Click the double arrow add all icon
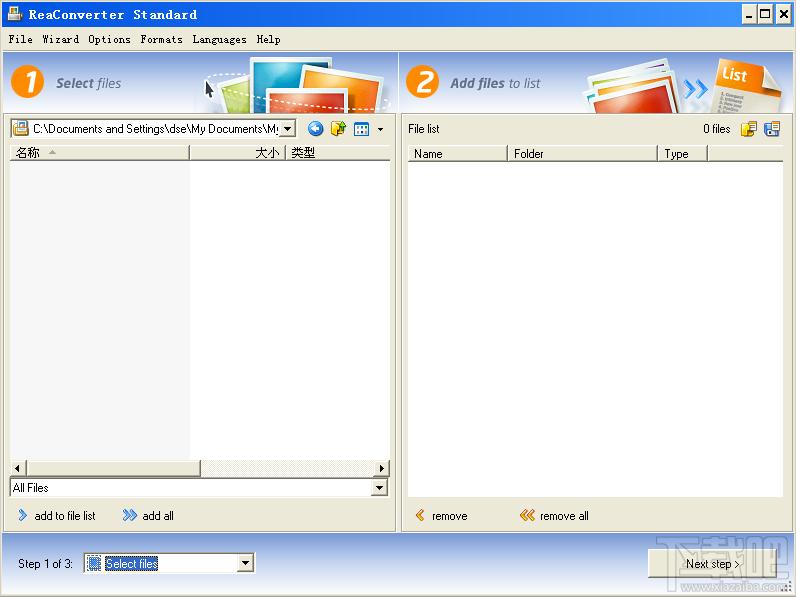The image size is (796, 597). coord(130,515)
